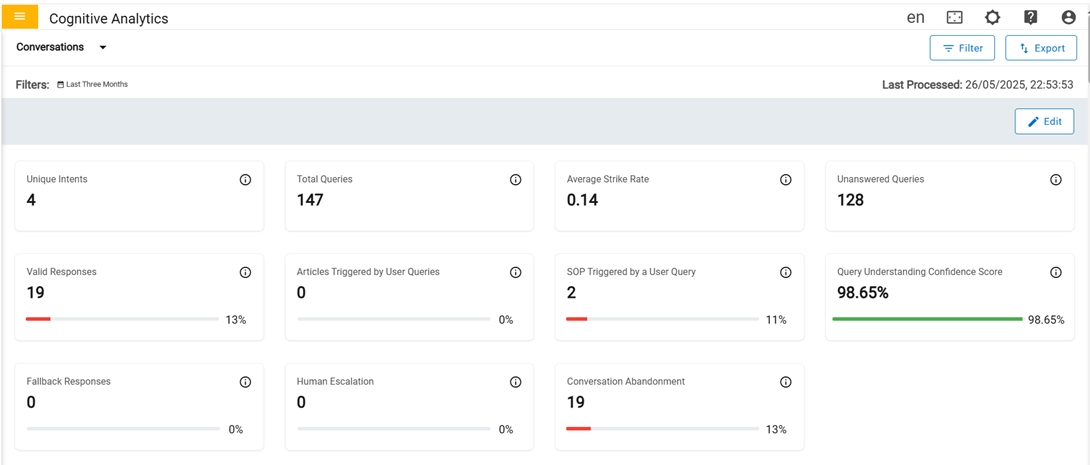Open the hamburger navigation menu

pos(20,17)
